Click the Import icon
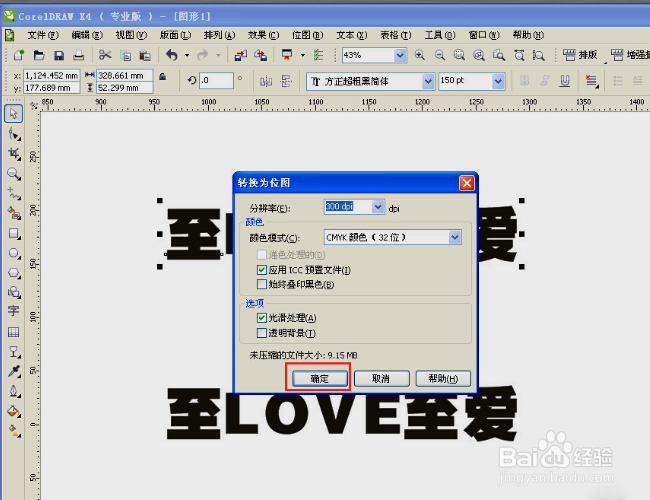Screen dimensions: 650x500 pyautogui.click(x=240, y=55)
